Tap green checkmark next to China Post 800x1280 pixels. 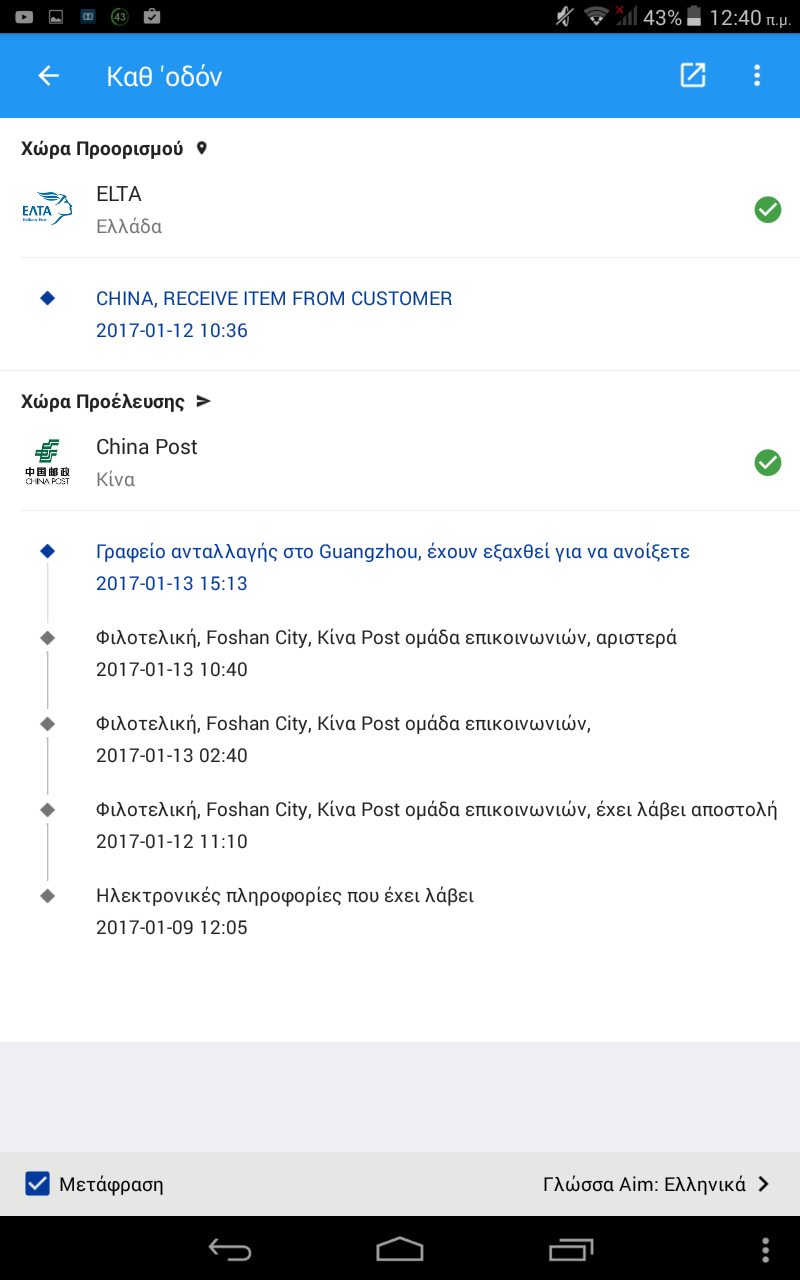pos(767,463)
